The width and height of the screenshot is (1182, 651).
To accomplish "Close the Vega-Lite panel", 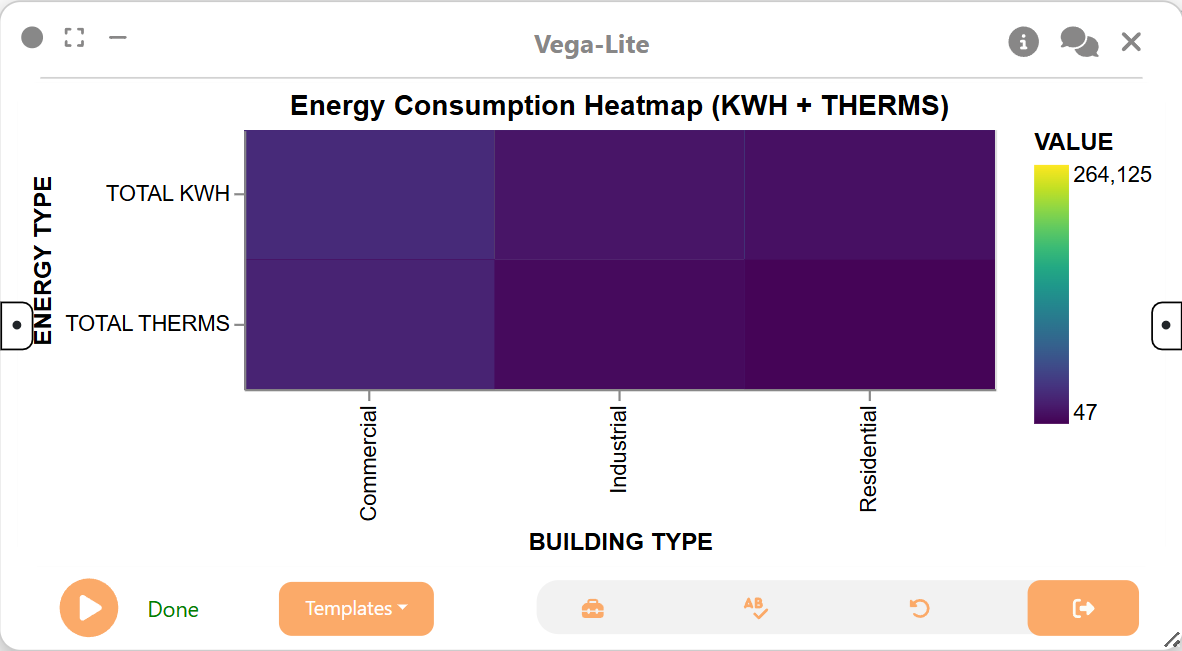I will pos(1131,42).
